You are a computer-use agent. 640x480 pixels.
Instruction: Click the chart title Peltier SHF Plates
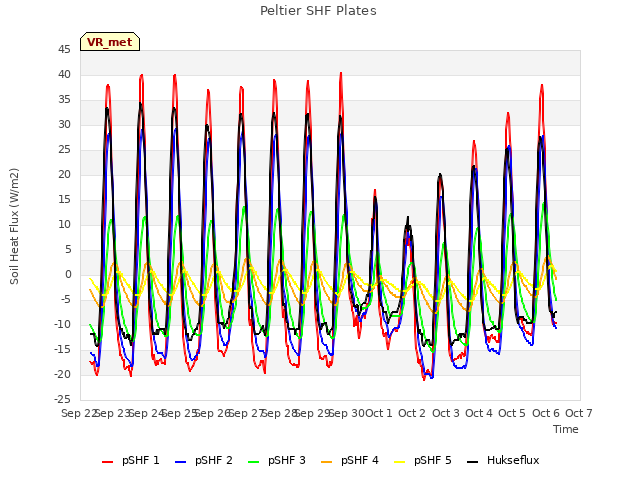click(x=318, y=11)
